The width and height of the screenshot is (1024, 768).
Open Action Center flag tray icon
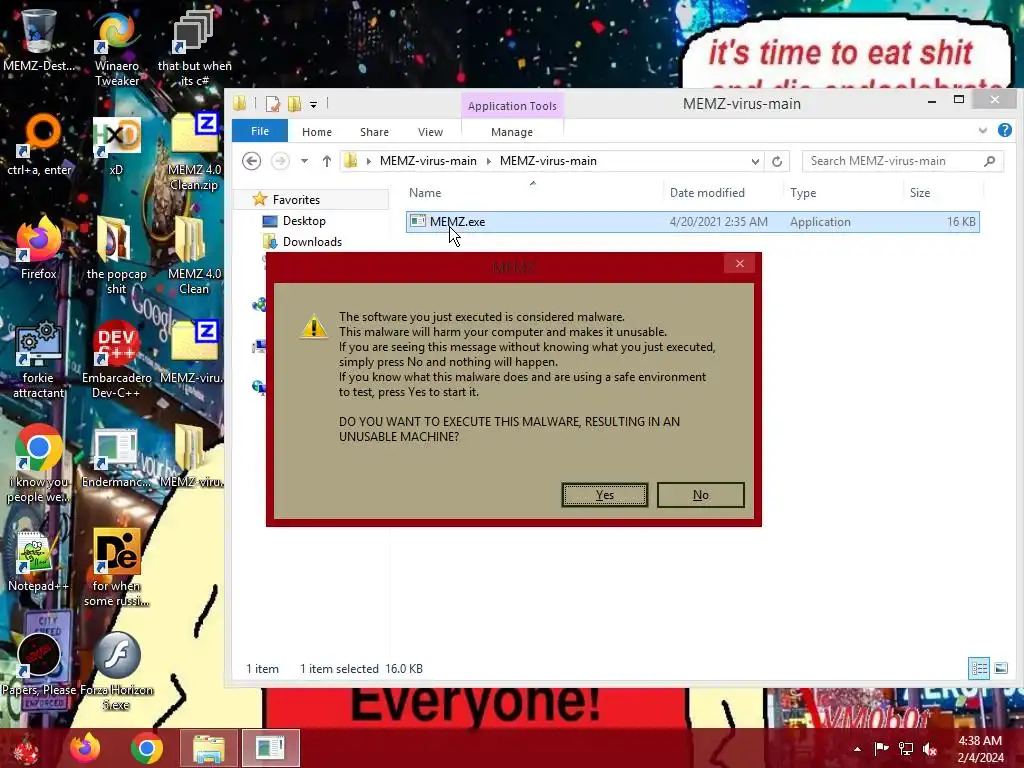pos(882,748)
